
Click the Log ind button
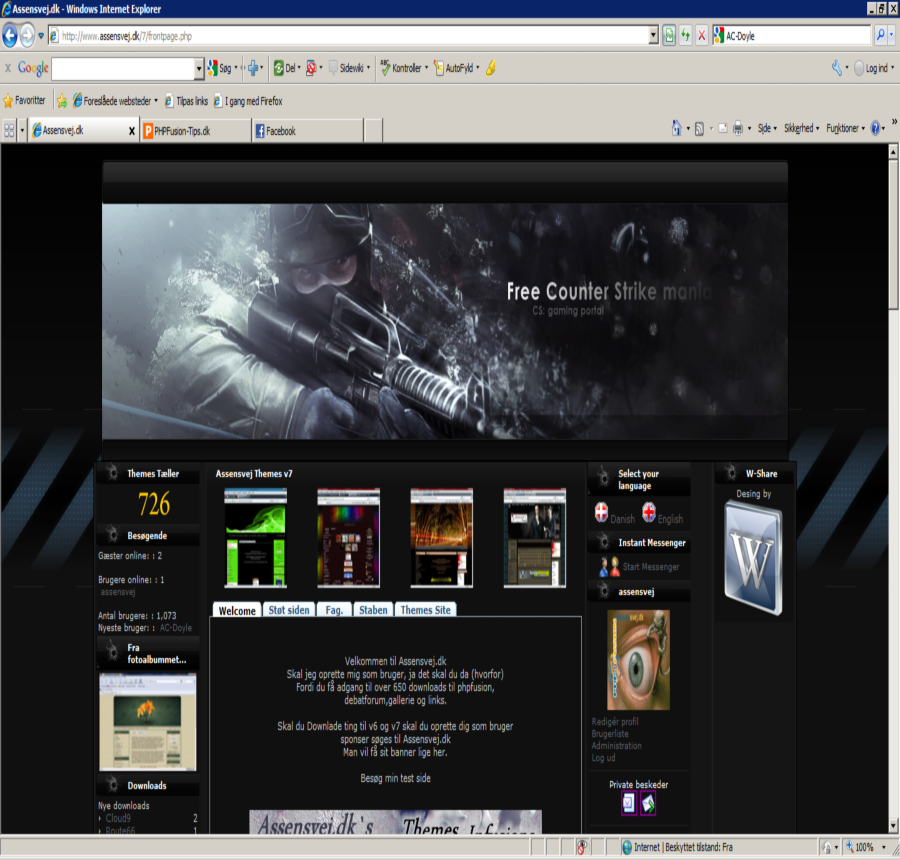(873, 68)
